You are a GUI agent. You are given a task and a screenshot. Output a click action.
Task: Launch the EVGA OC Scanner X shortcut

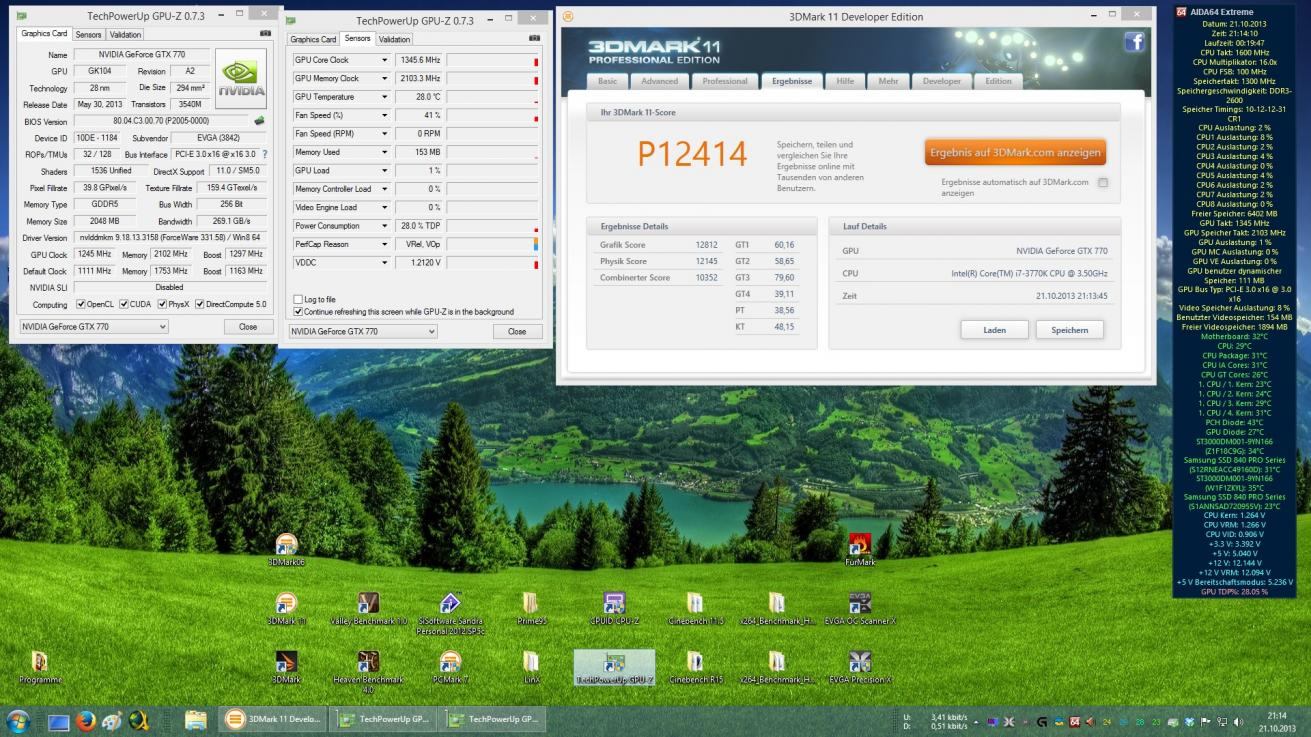click(861, 609)
